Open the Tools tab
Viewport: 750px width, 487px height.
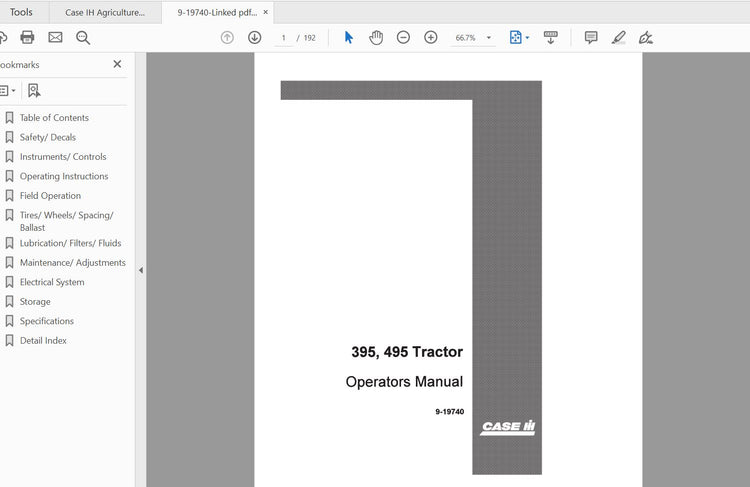coord(21,12)
